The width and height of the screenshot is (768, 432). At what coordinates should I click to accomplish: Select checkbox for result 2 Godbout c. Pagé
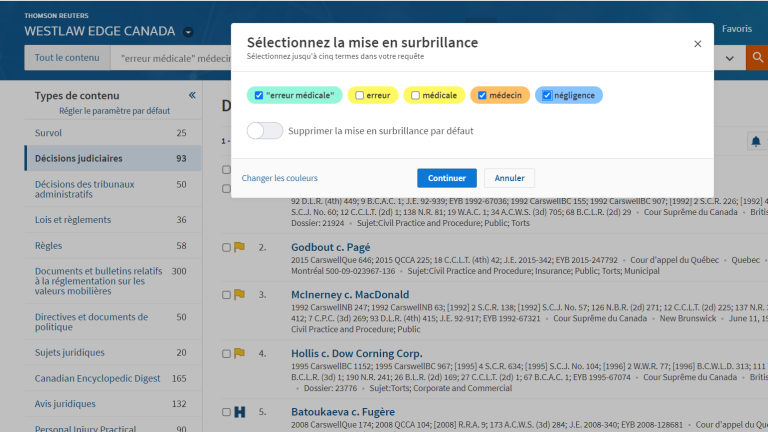click(226, 247)
